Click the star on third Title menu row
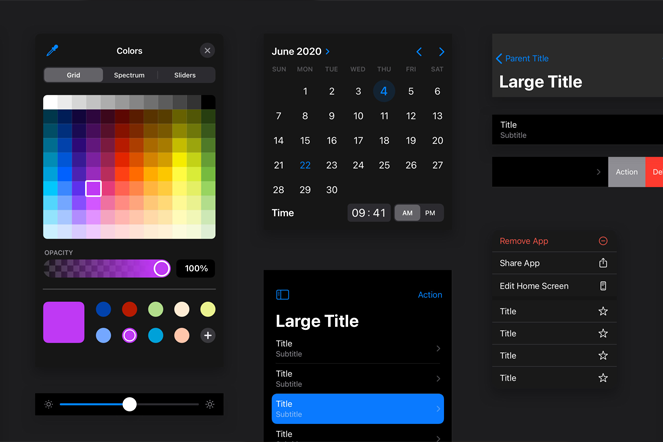 603,355
